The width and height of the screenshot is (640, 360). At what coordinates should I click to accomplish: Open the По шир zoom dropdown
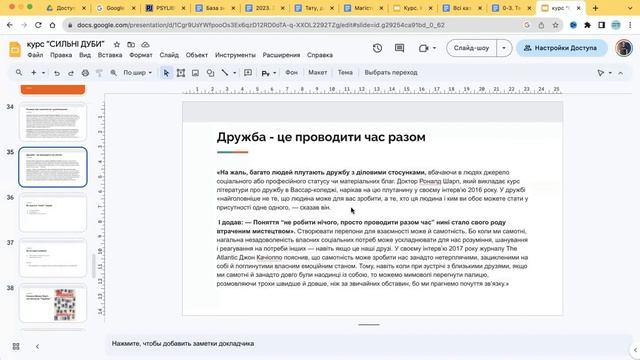click(x=138, y=73)
